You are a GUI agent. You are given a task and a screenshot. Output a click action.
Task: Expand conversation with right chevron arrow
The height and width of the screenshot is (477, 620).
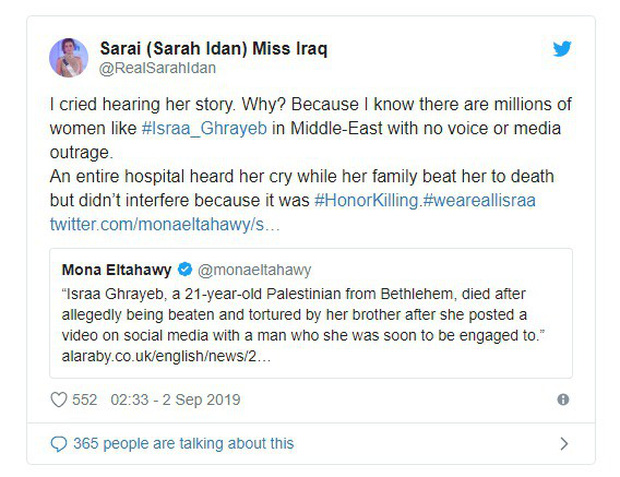[564, 443]
